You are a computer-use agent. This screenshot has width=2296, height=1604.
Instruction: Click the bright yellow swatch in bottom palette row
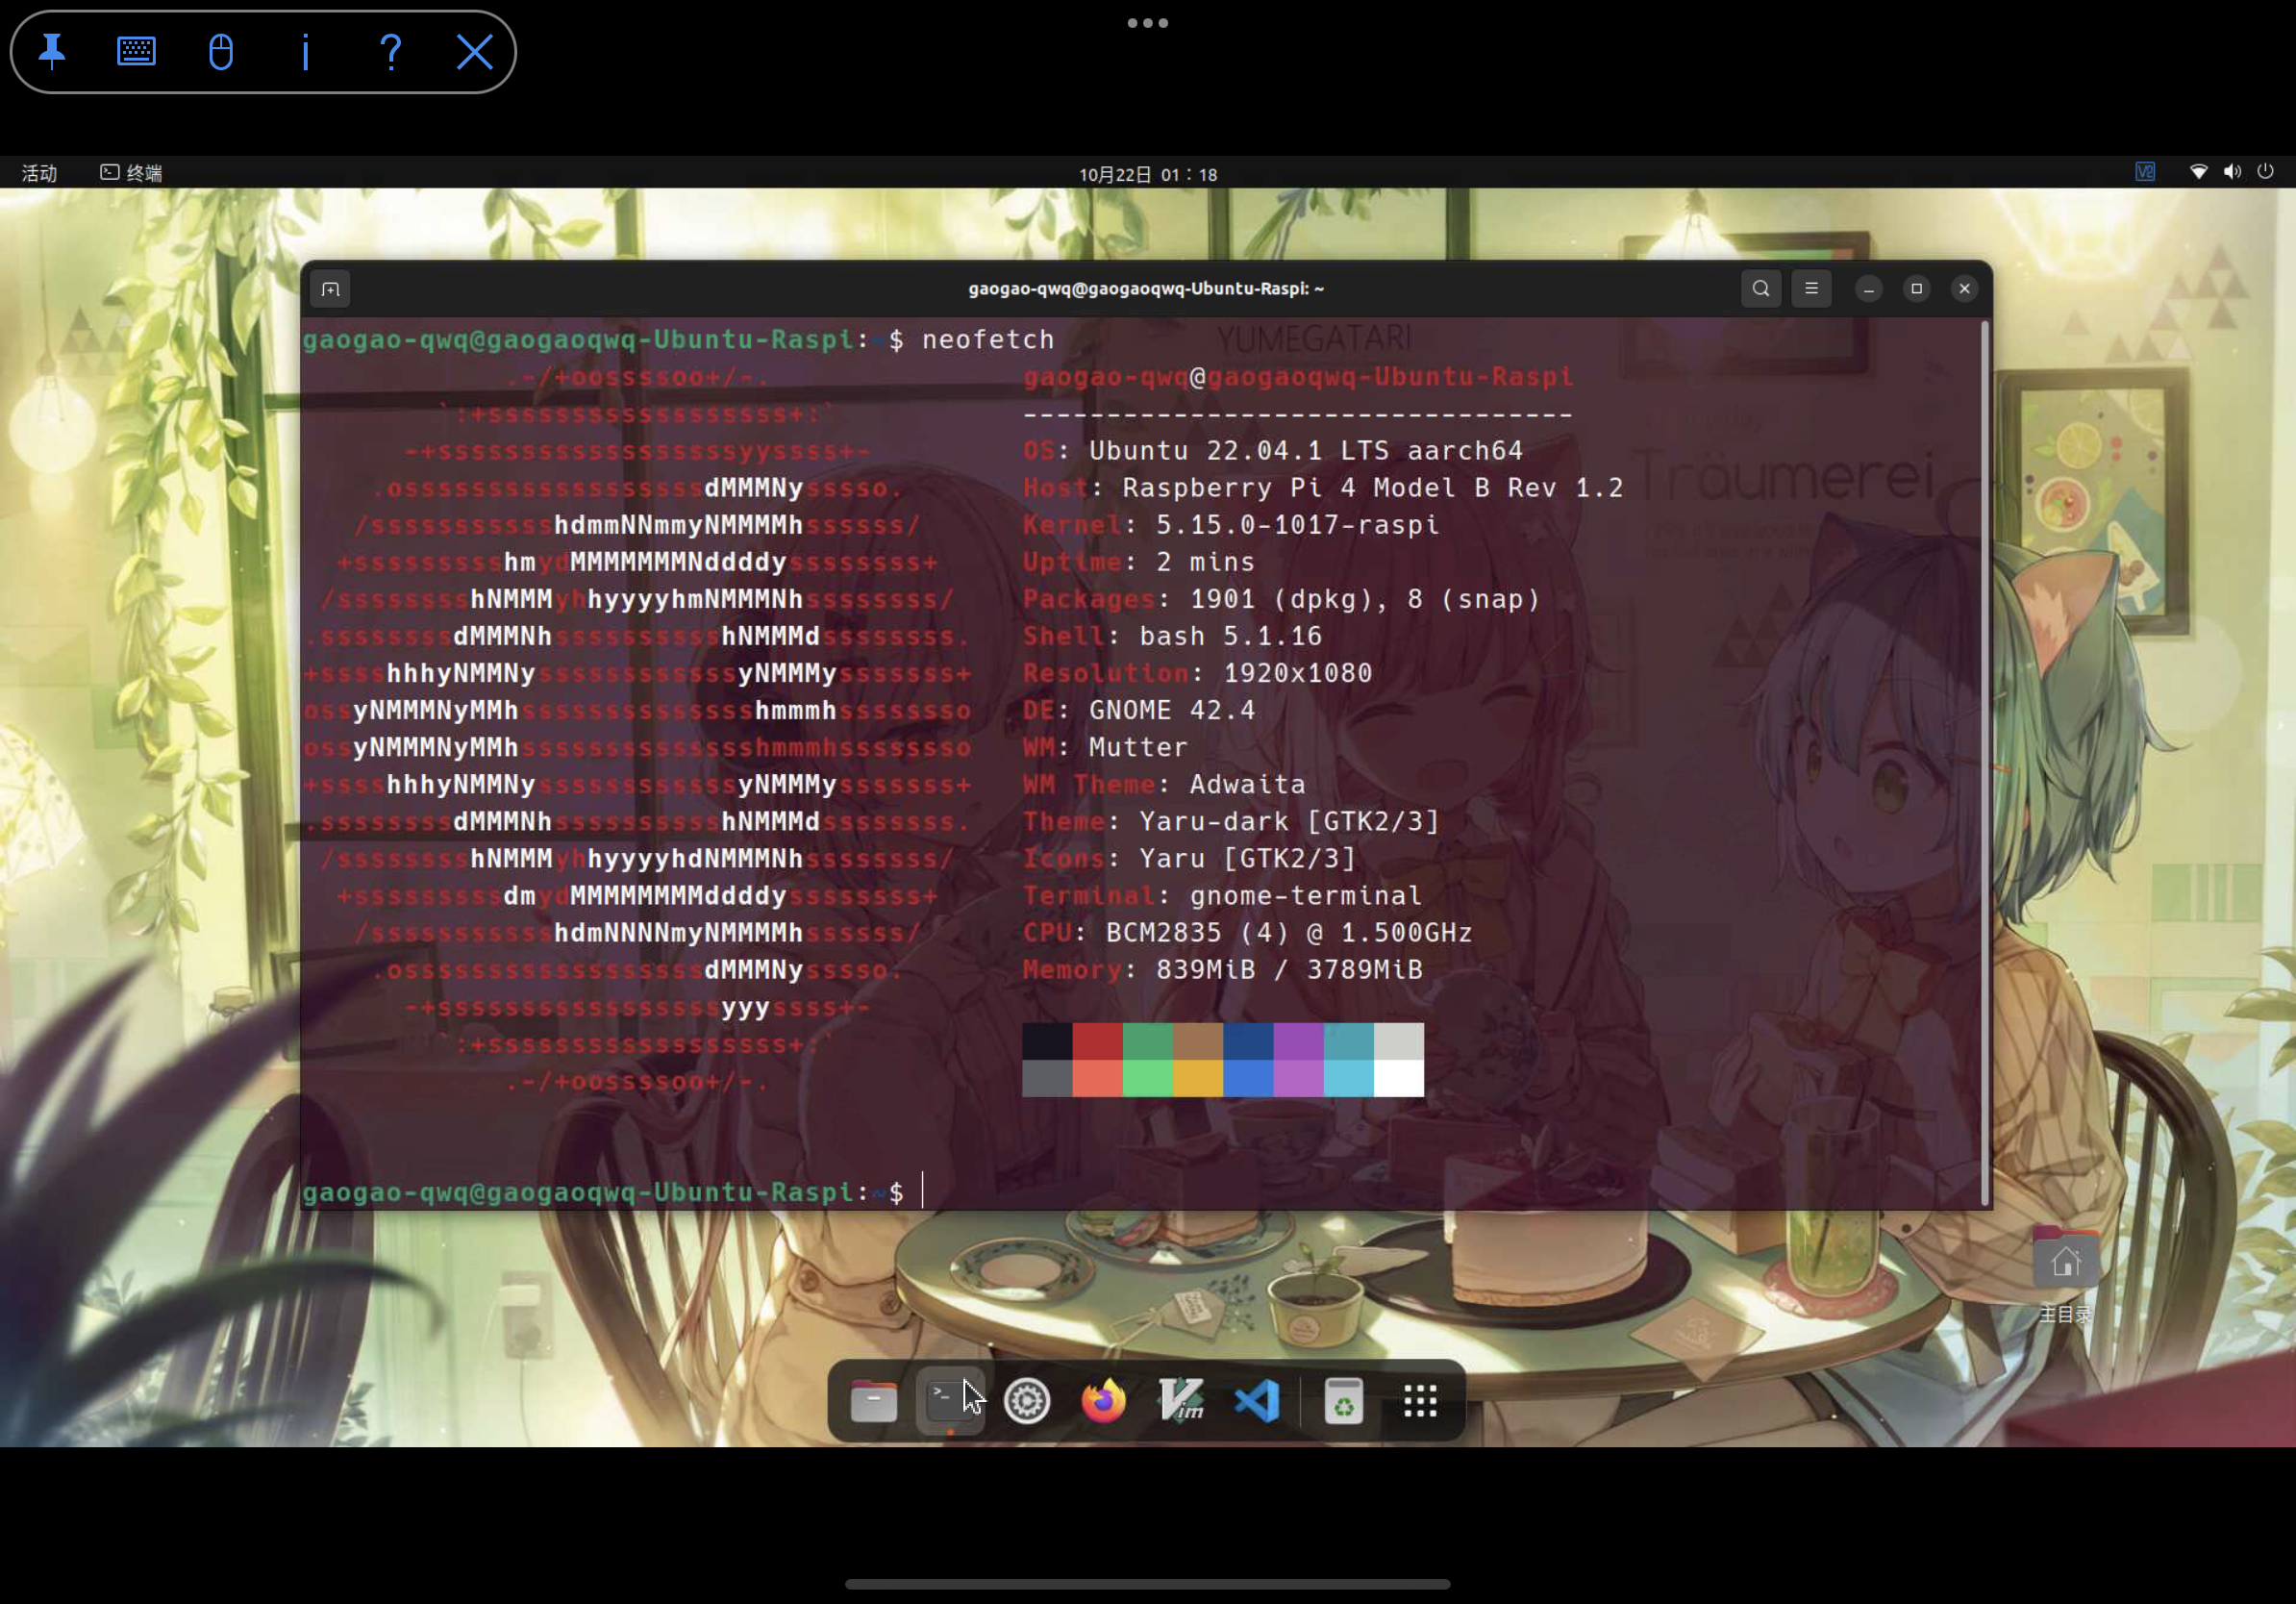pos(1198,1078)
